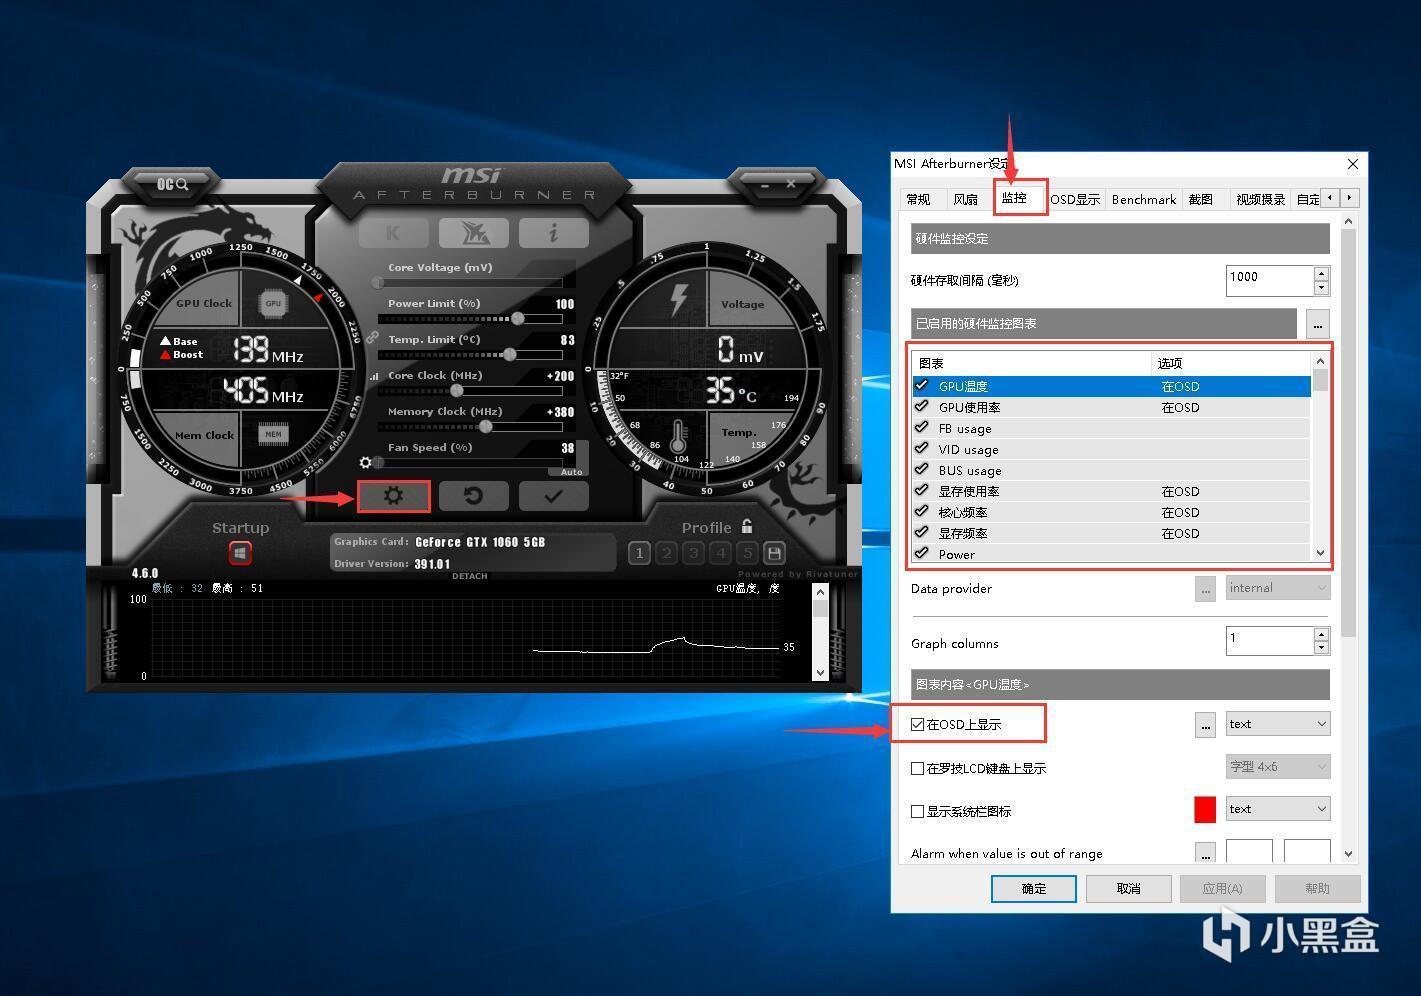The height and width of the screenshot is (996, 1421).
Task: Switch to the 视频摄录 tab
Action: [x=1260, y=199]
